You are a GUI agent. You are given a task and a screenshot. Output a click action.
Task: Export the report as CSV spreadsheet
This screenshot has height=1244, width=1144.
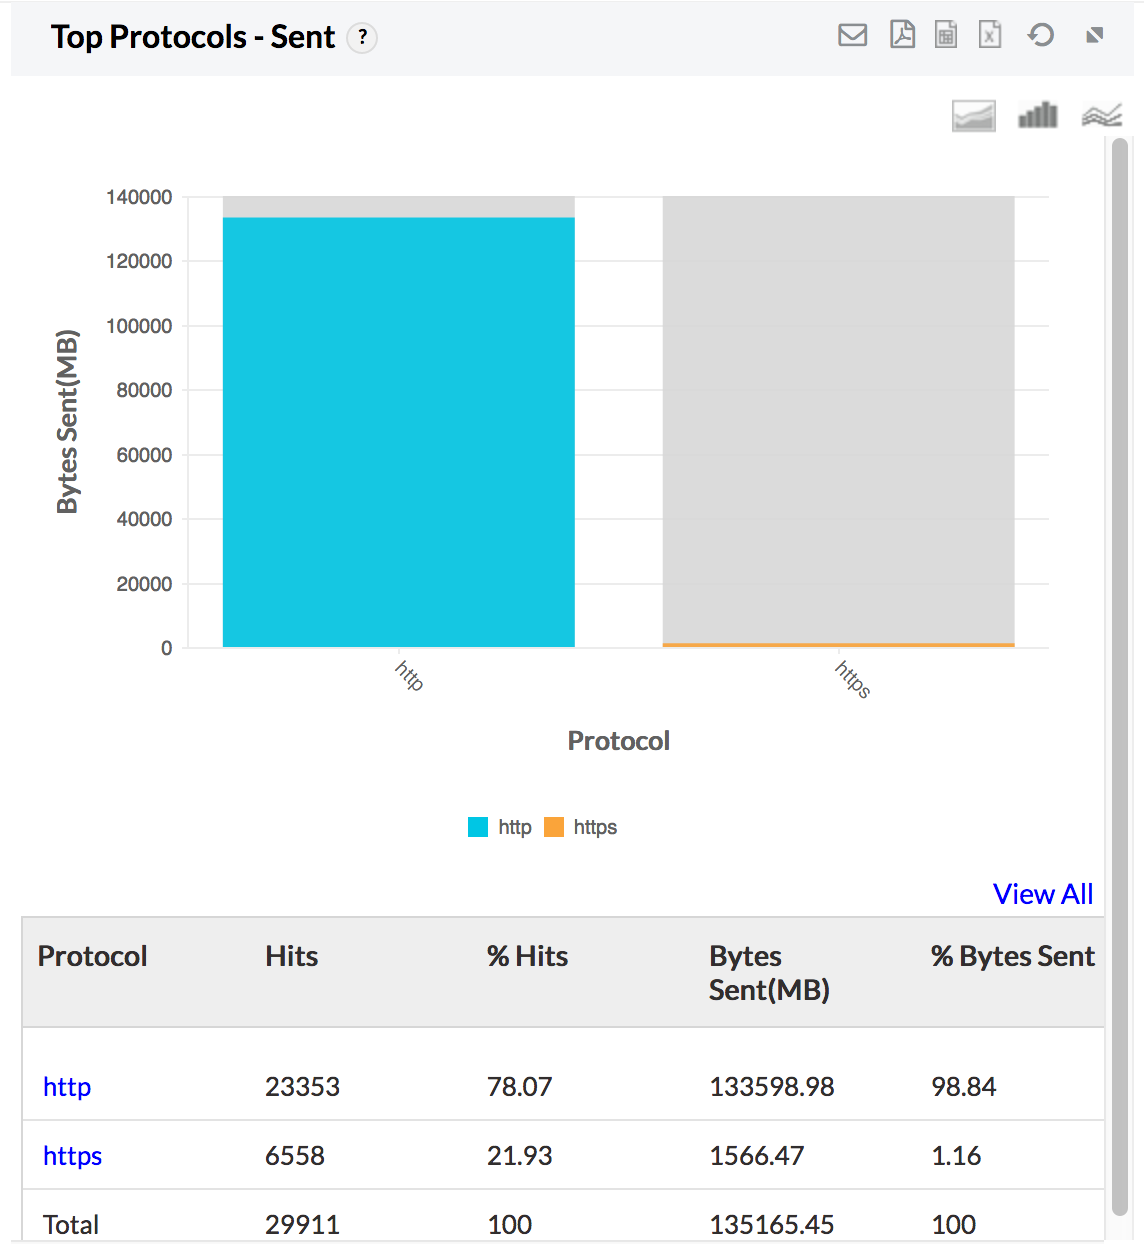point(946,36)
